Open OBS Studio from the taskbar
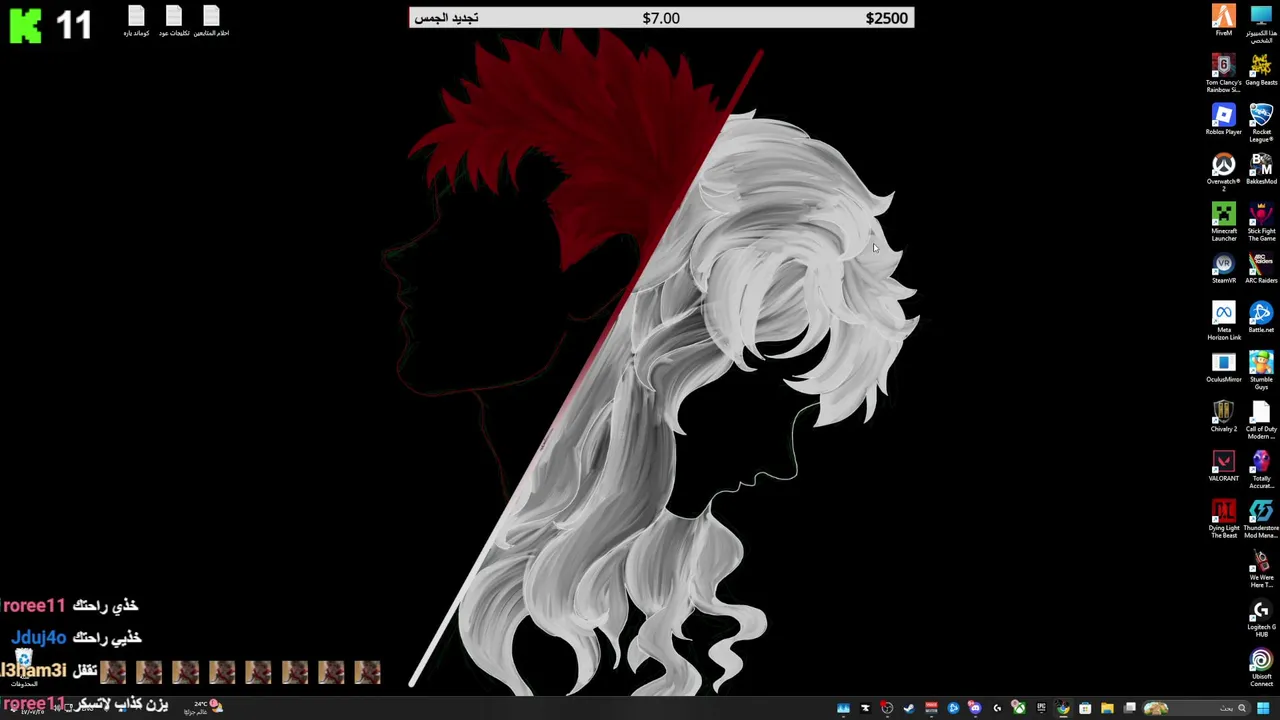The height and width of the screenshot is (720, 1280). pos(887,708)
